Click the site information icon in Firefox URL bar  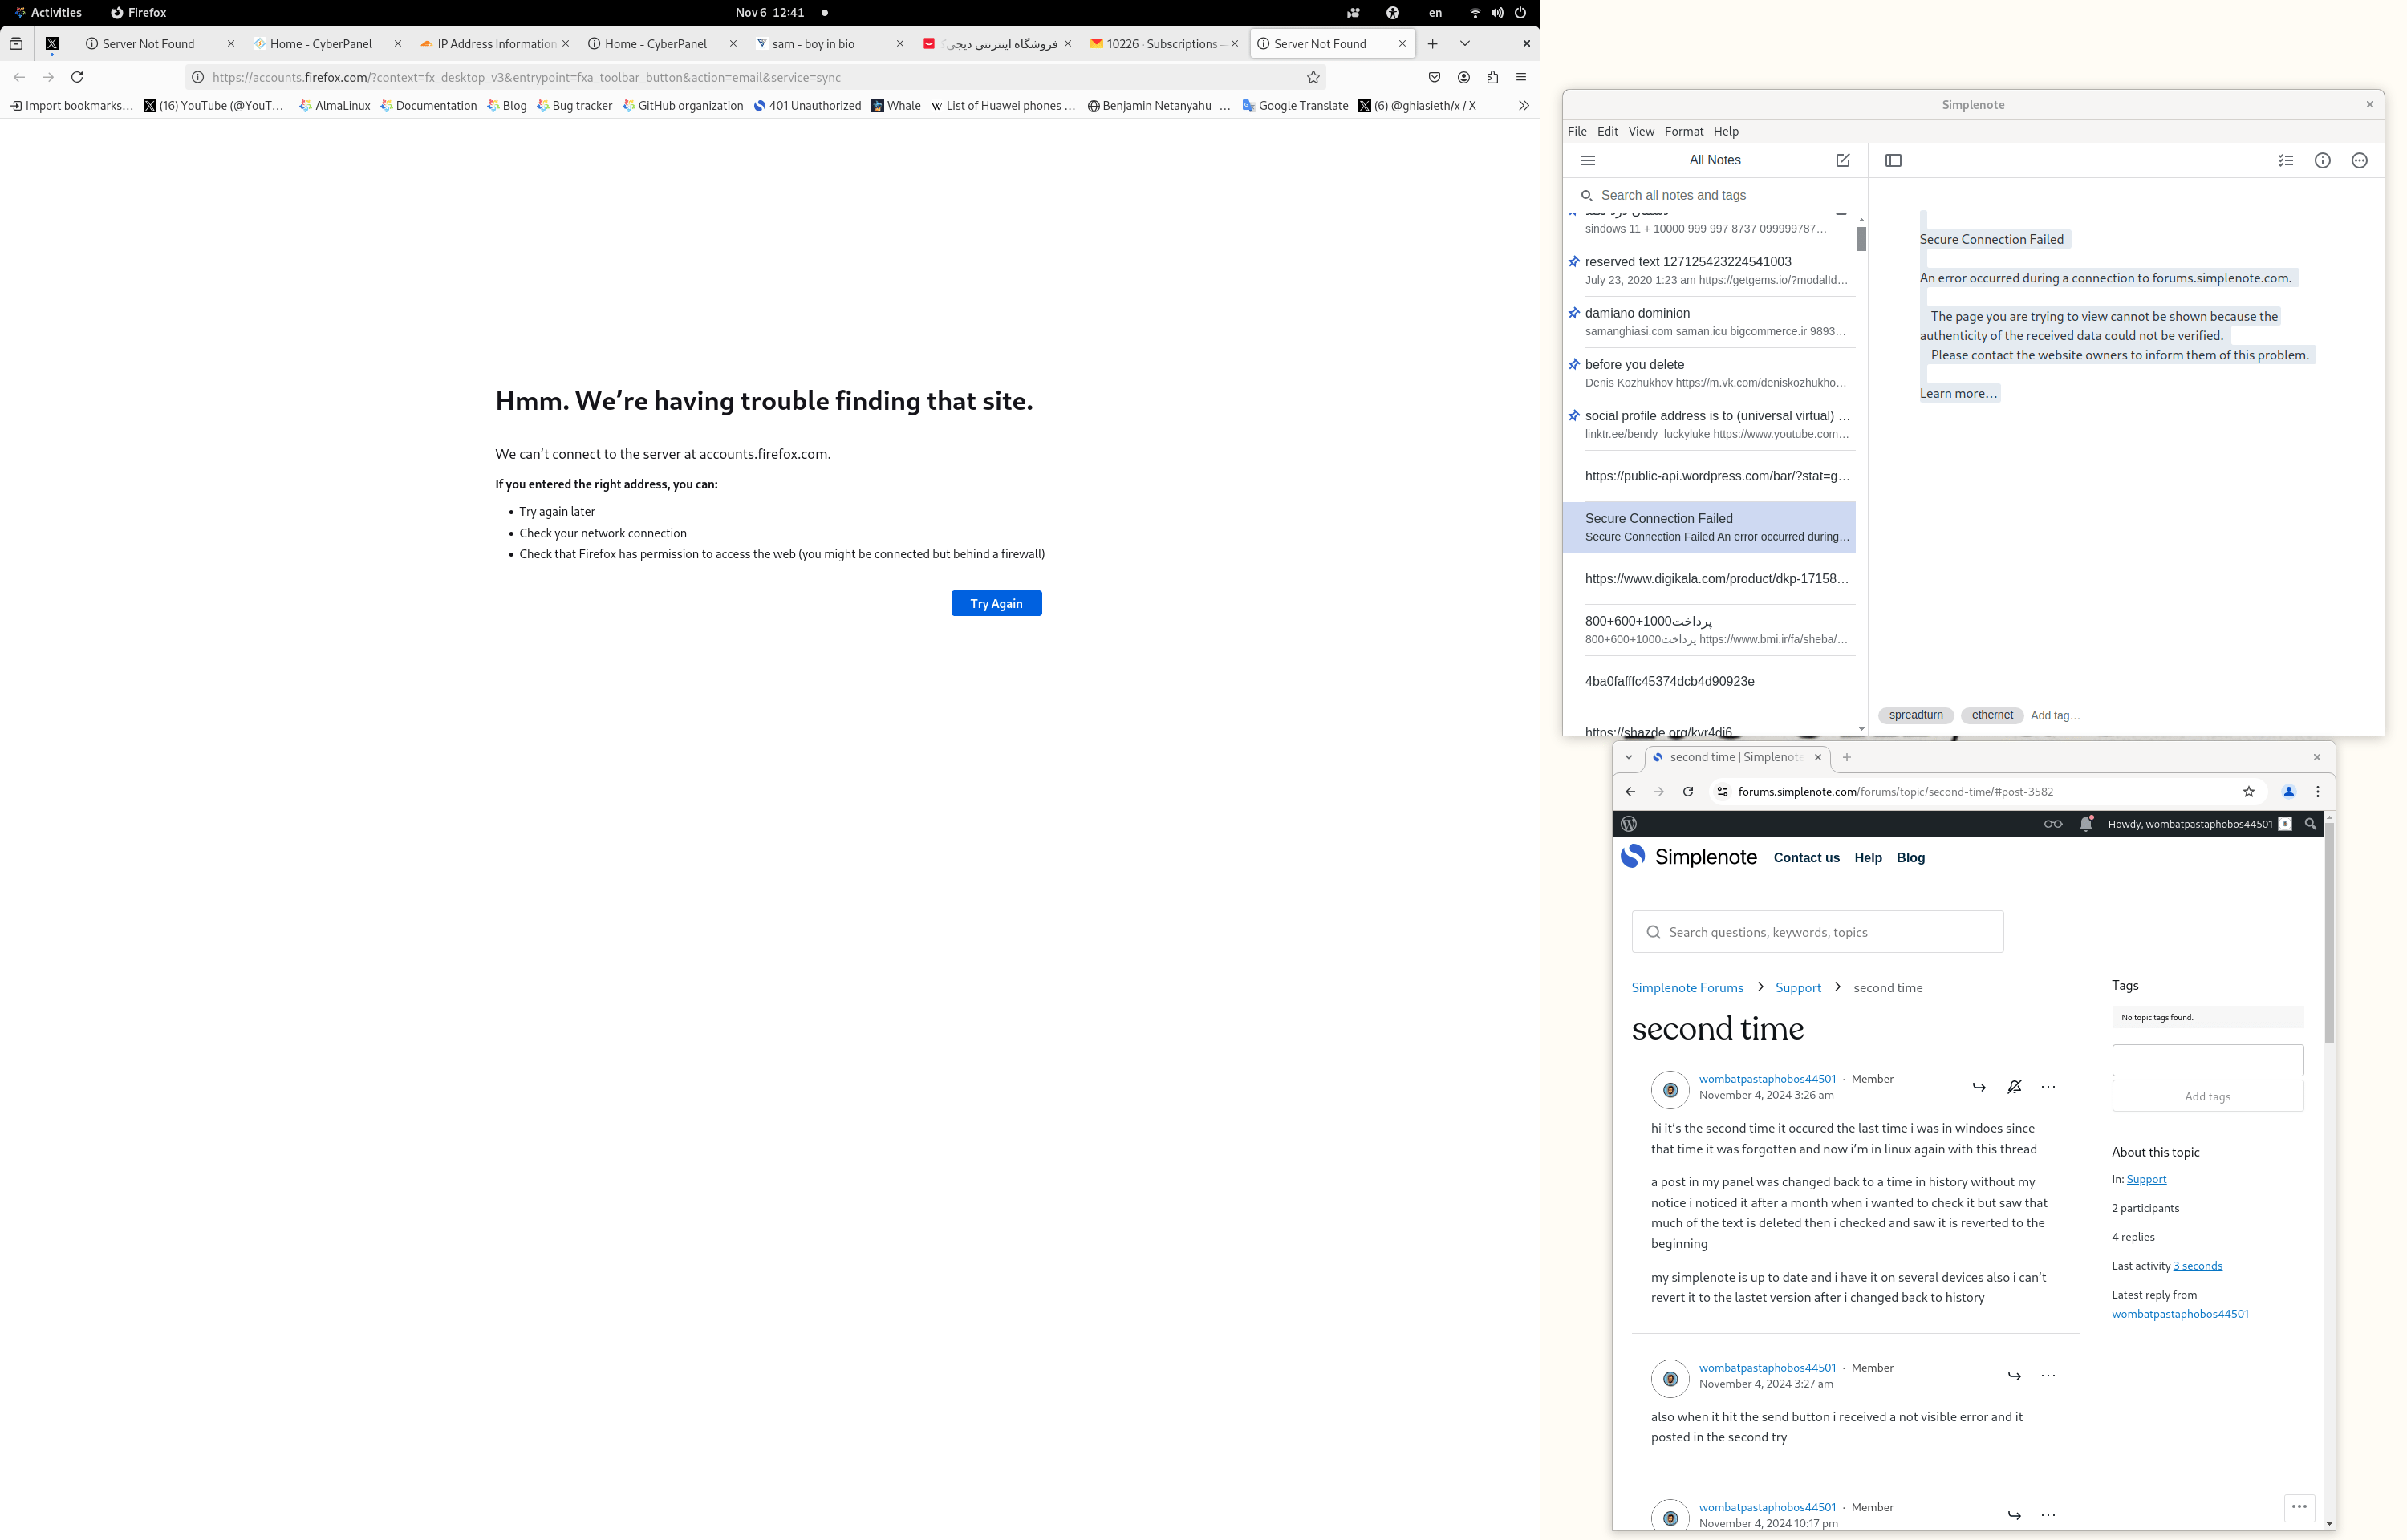(198, 77)
